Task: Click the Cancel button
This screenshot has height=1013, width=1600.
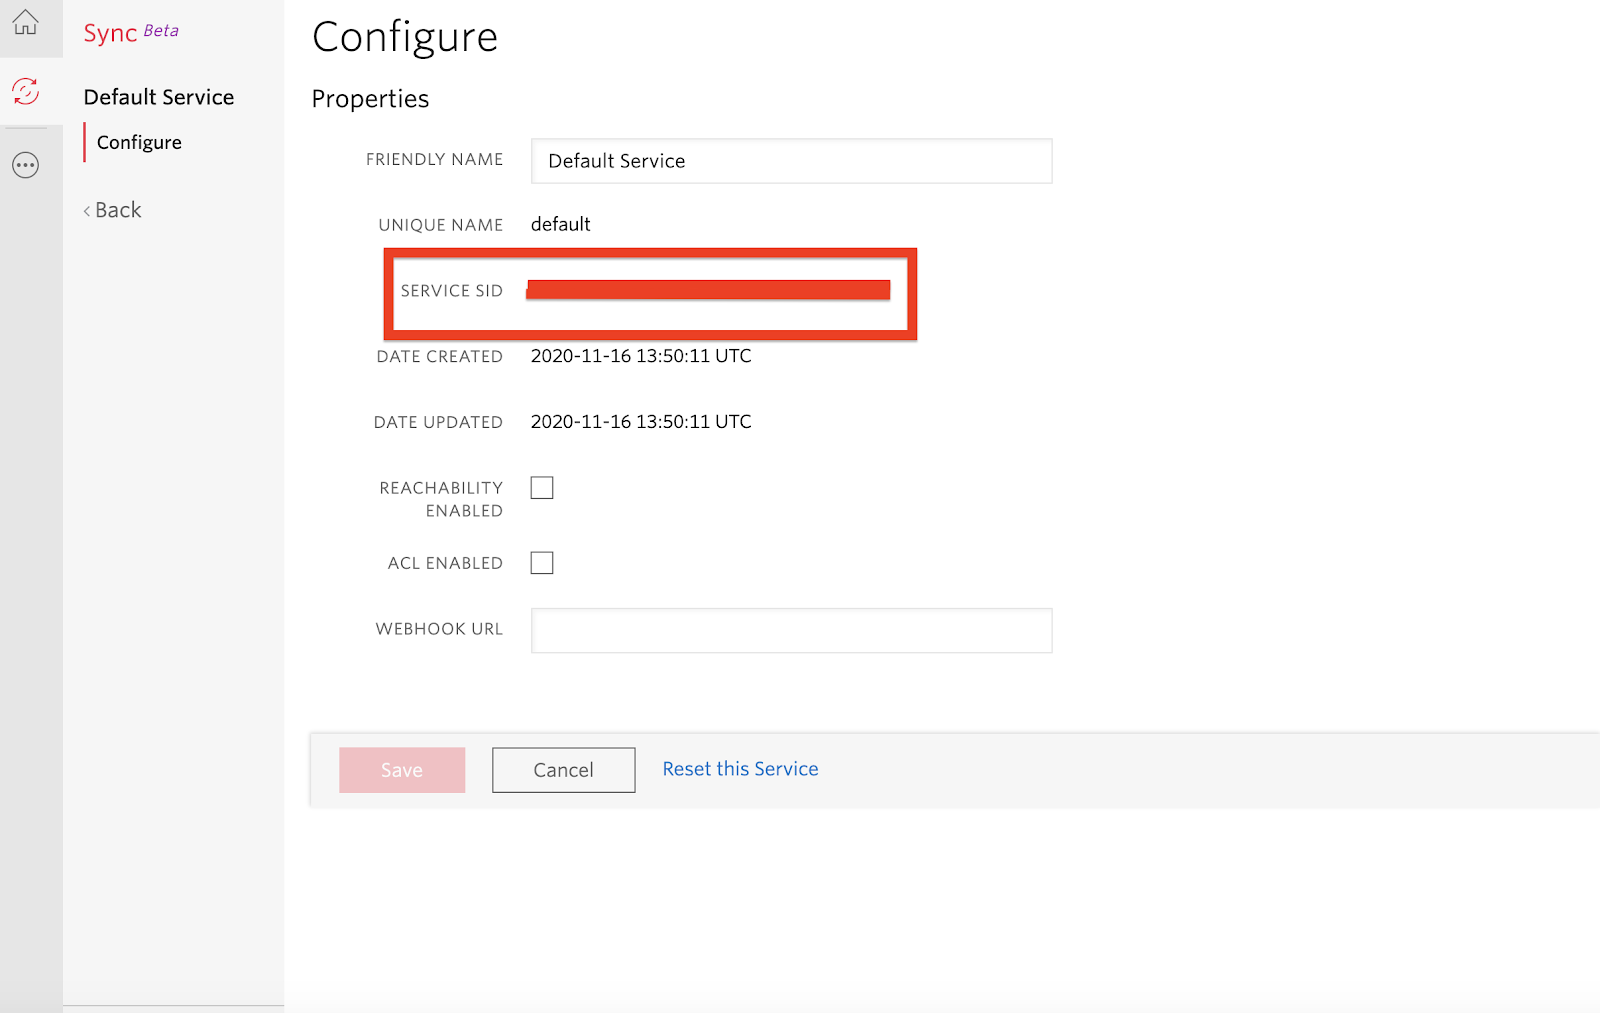Action: pos(563,770)
